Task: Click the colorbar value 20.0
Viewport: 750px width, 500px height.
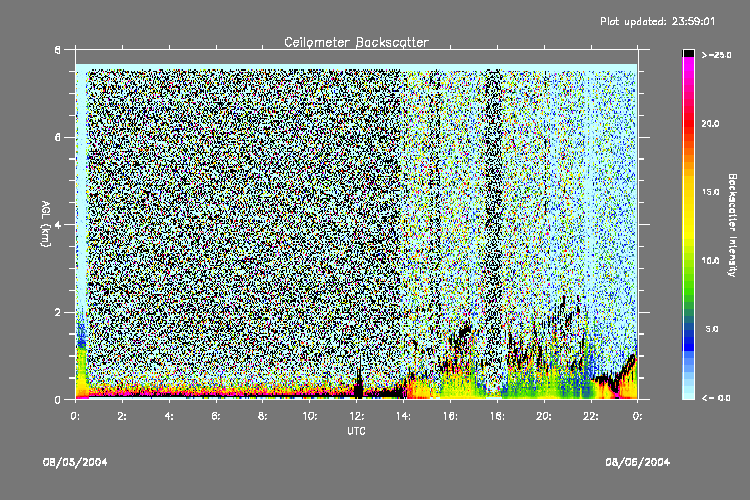Action: point(710,123)
